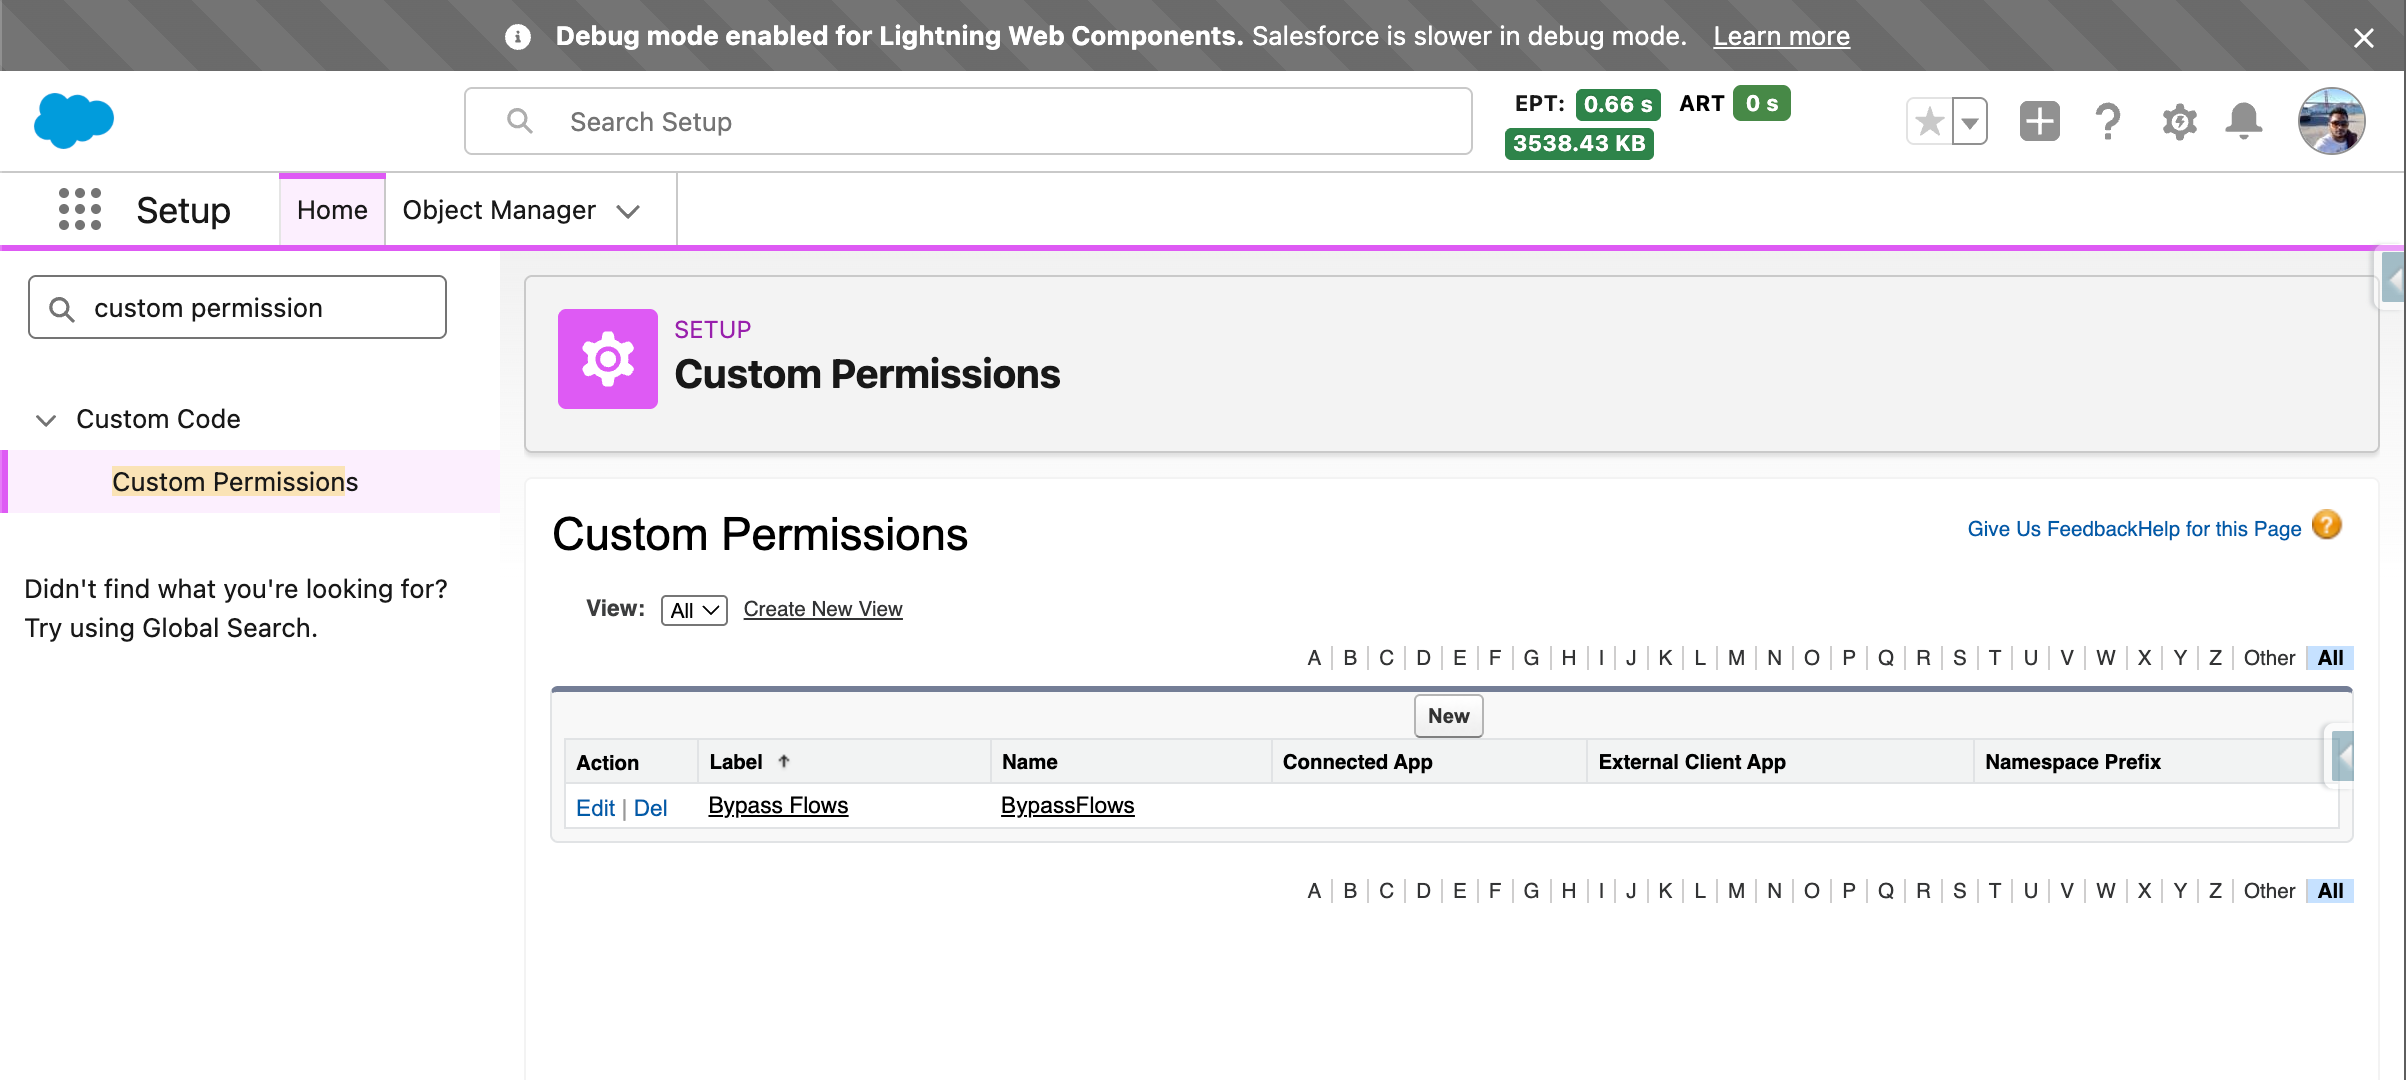This screenshot has width=2406, height=1080.
Task: Click the Custom Permissions page gear icon
Action: click(607, 358)
